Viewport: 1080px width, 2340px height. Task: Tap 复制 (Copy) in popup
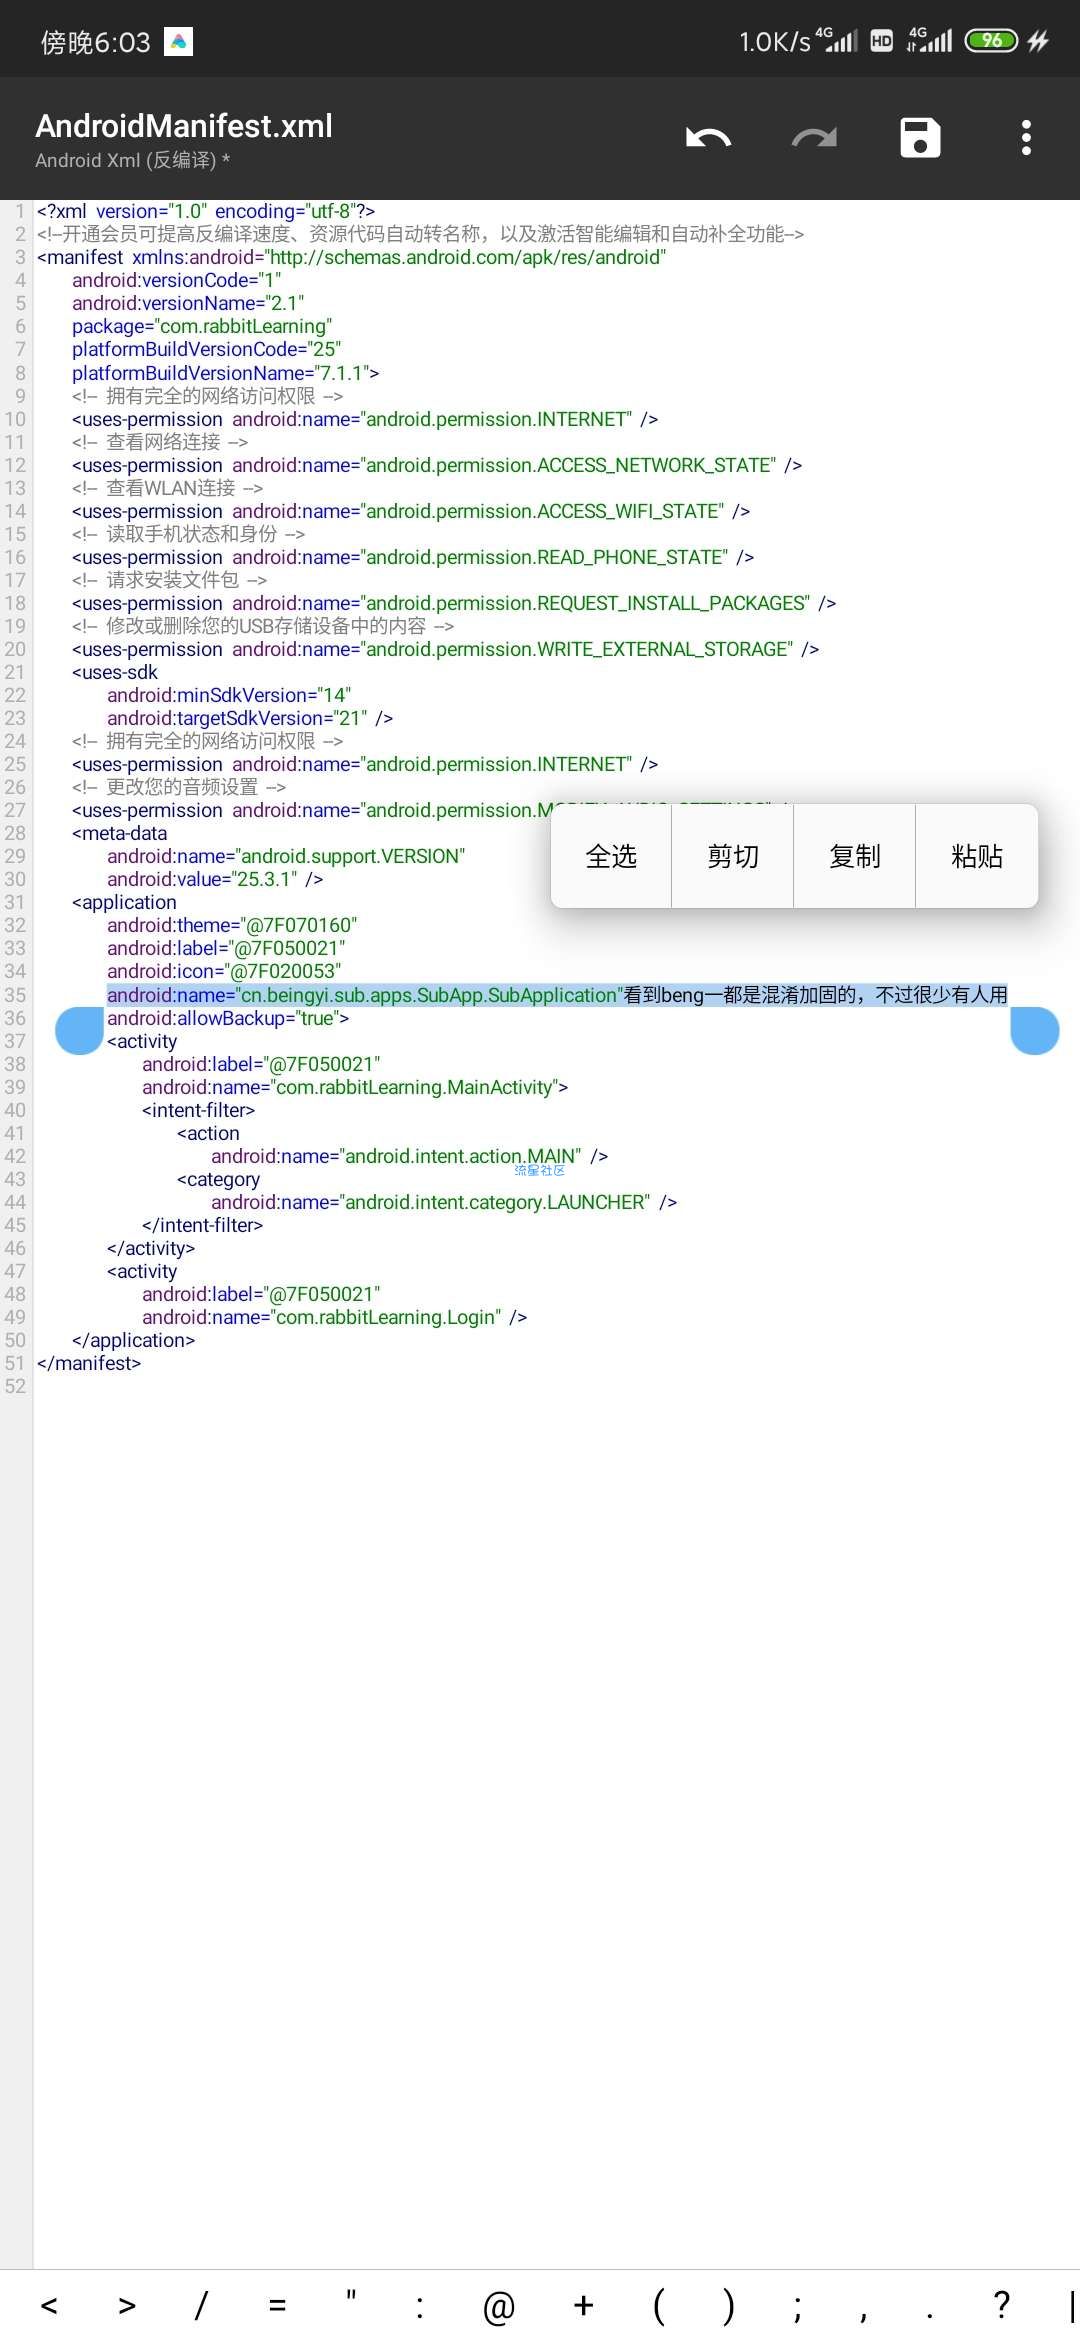pyautogui.click(x=855, y=856)
